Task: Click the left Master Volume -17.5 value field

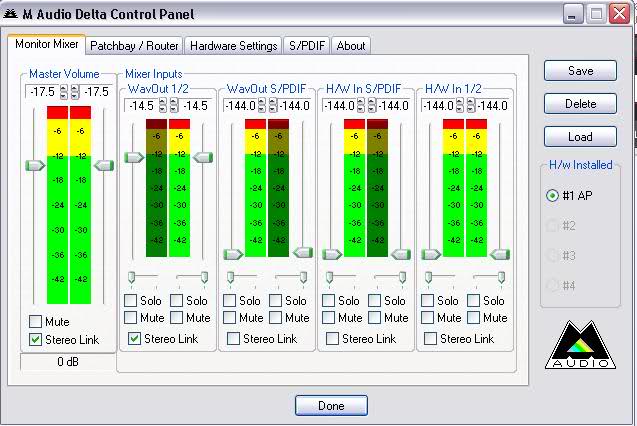Action: (x=43, y=92)
